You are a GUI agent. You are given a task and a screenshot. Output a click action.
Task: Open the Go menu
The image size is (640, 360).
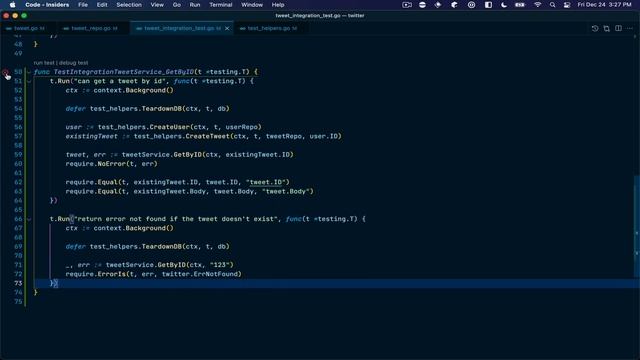coord(176,5)
